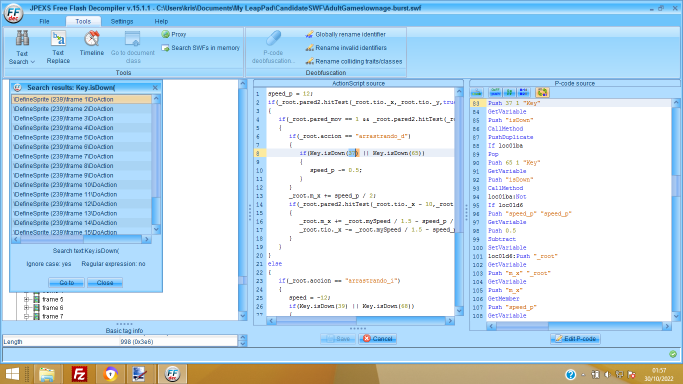Expand the frame 5 tree node

coord(27,299)
